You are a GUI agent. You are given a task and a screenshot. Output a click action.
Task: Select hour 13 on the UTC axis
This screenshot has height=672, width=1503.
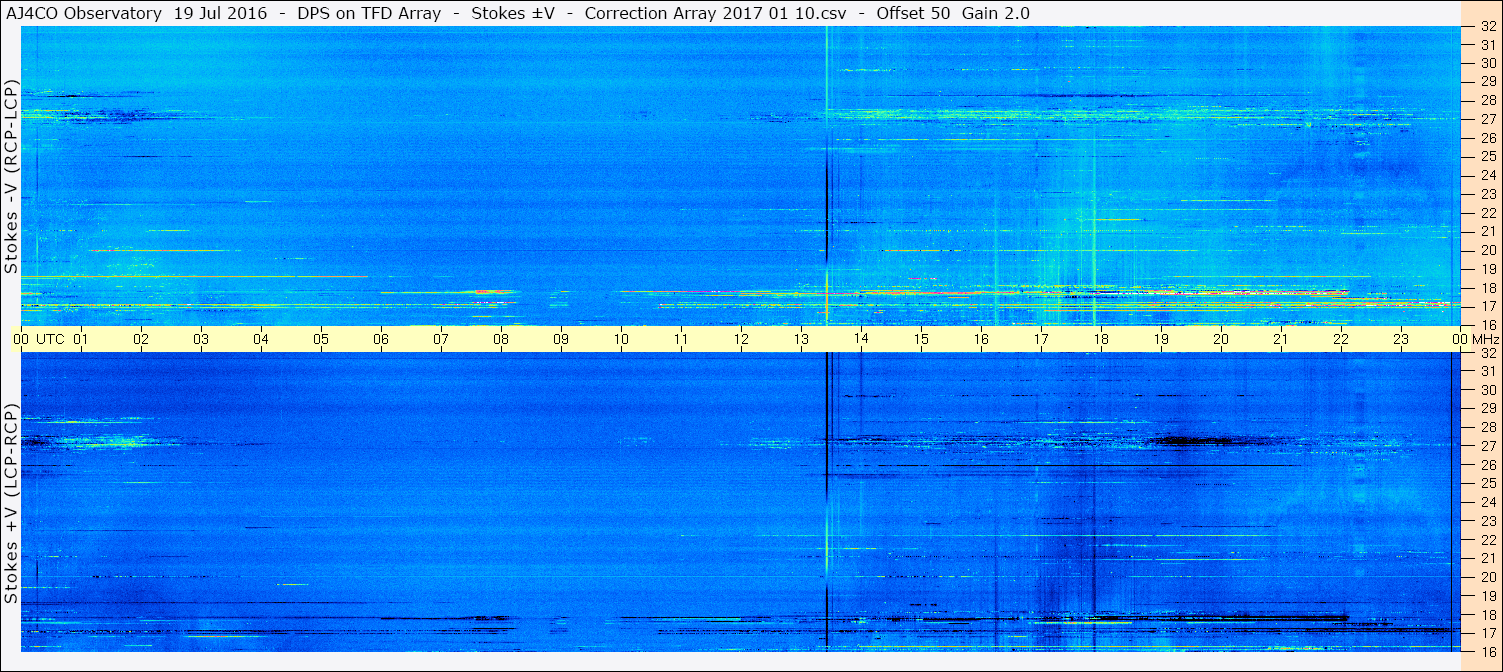tap(801, 339)
